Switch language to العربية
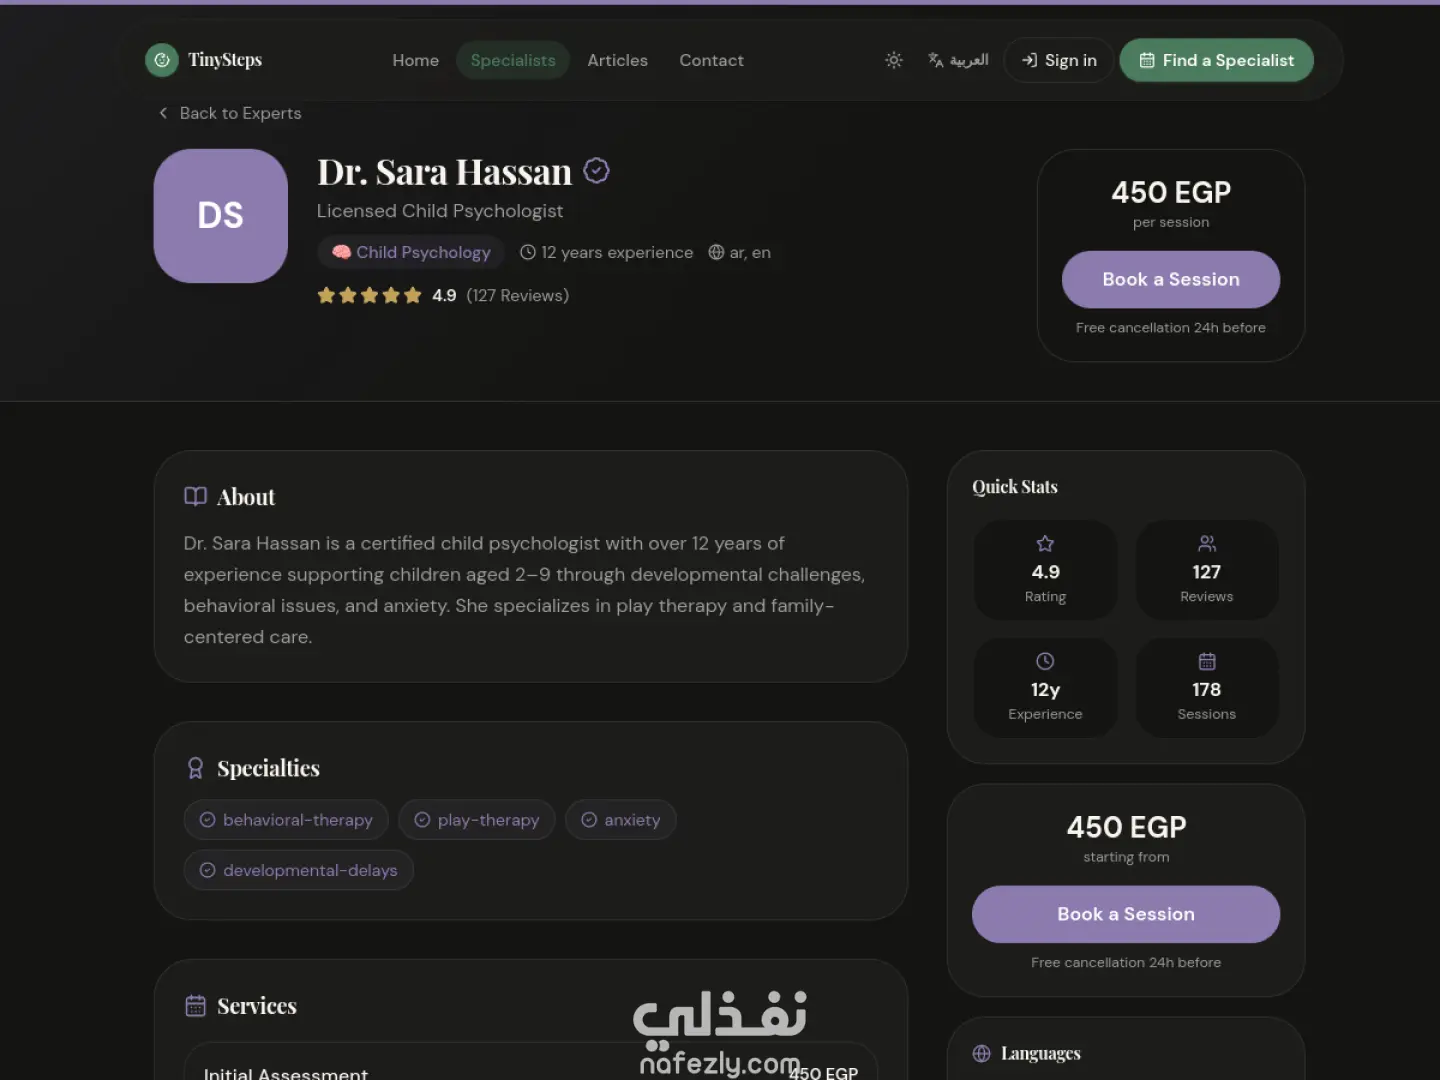The image size is (1440, 1080). pos(958,60)
